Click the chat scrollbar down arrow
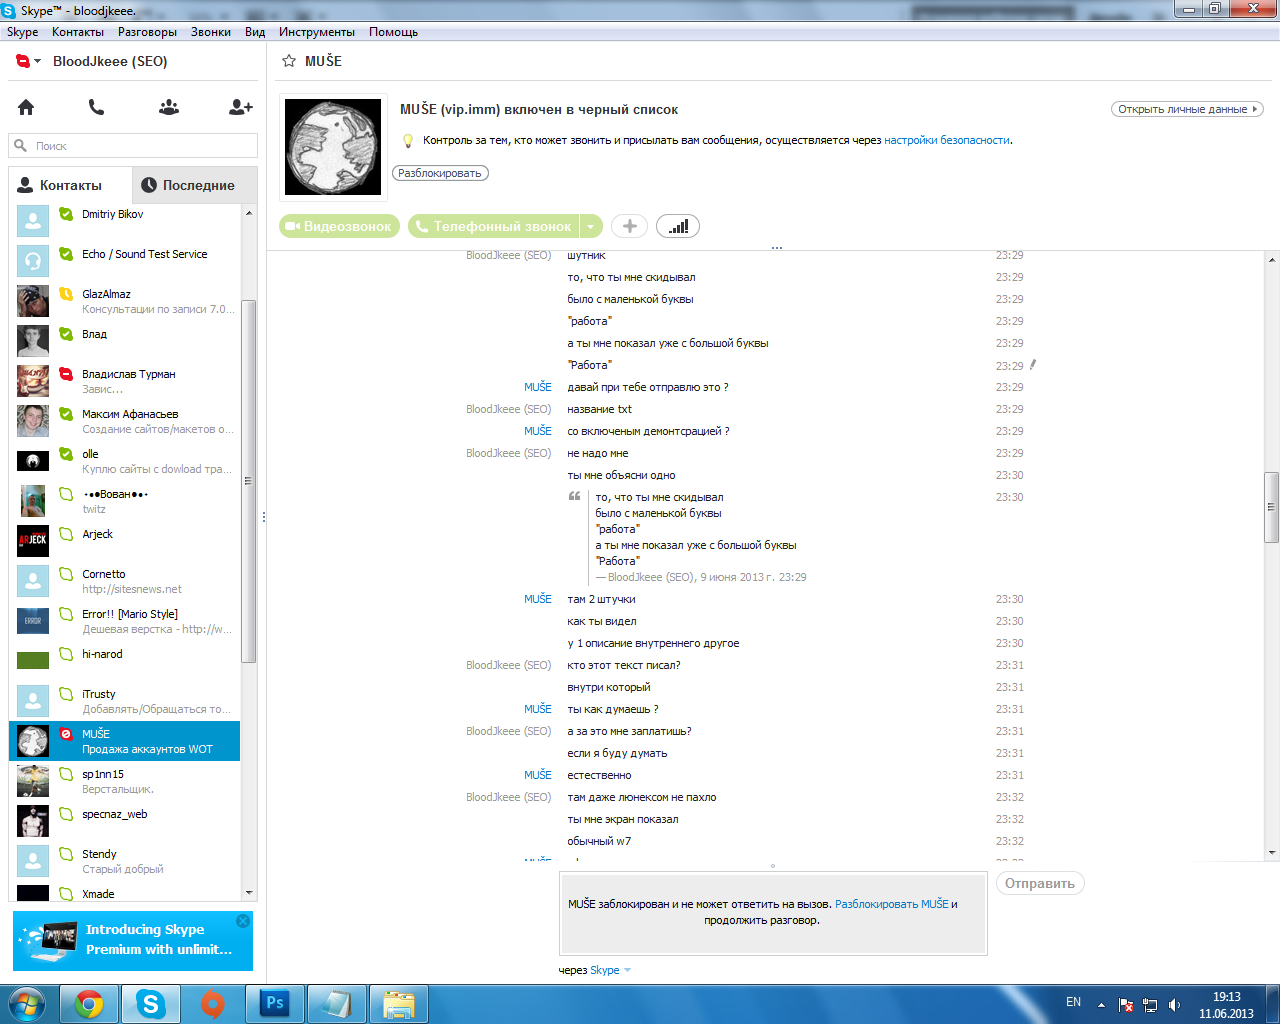1280x1024 pixels. click(1272, 853)
